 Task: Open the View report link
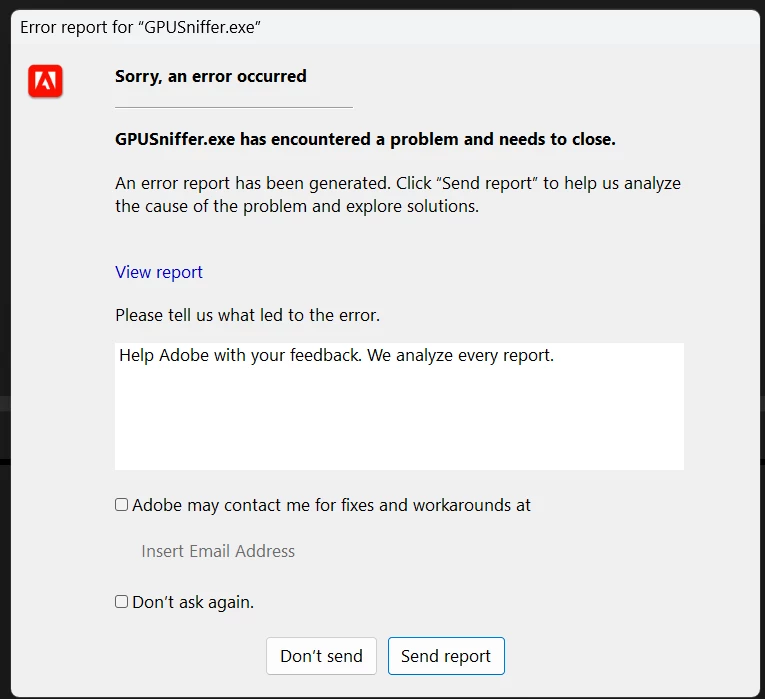click(x=159, y=272)
